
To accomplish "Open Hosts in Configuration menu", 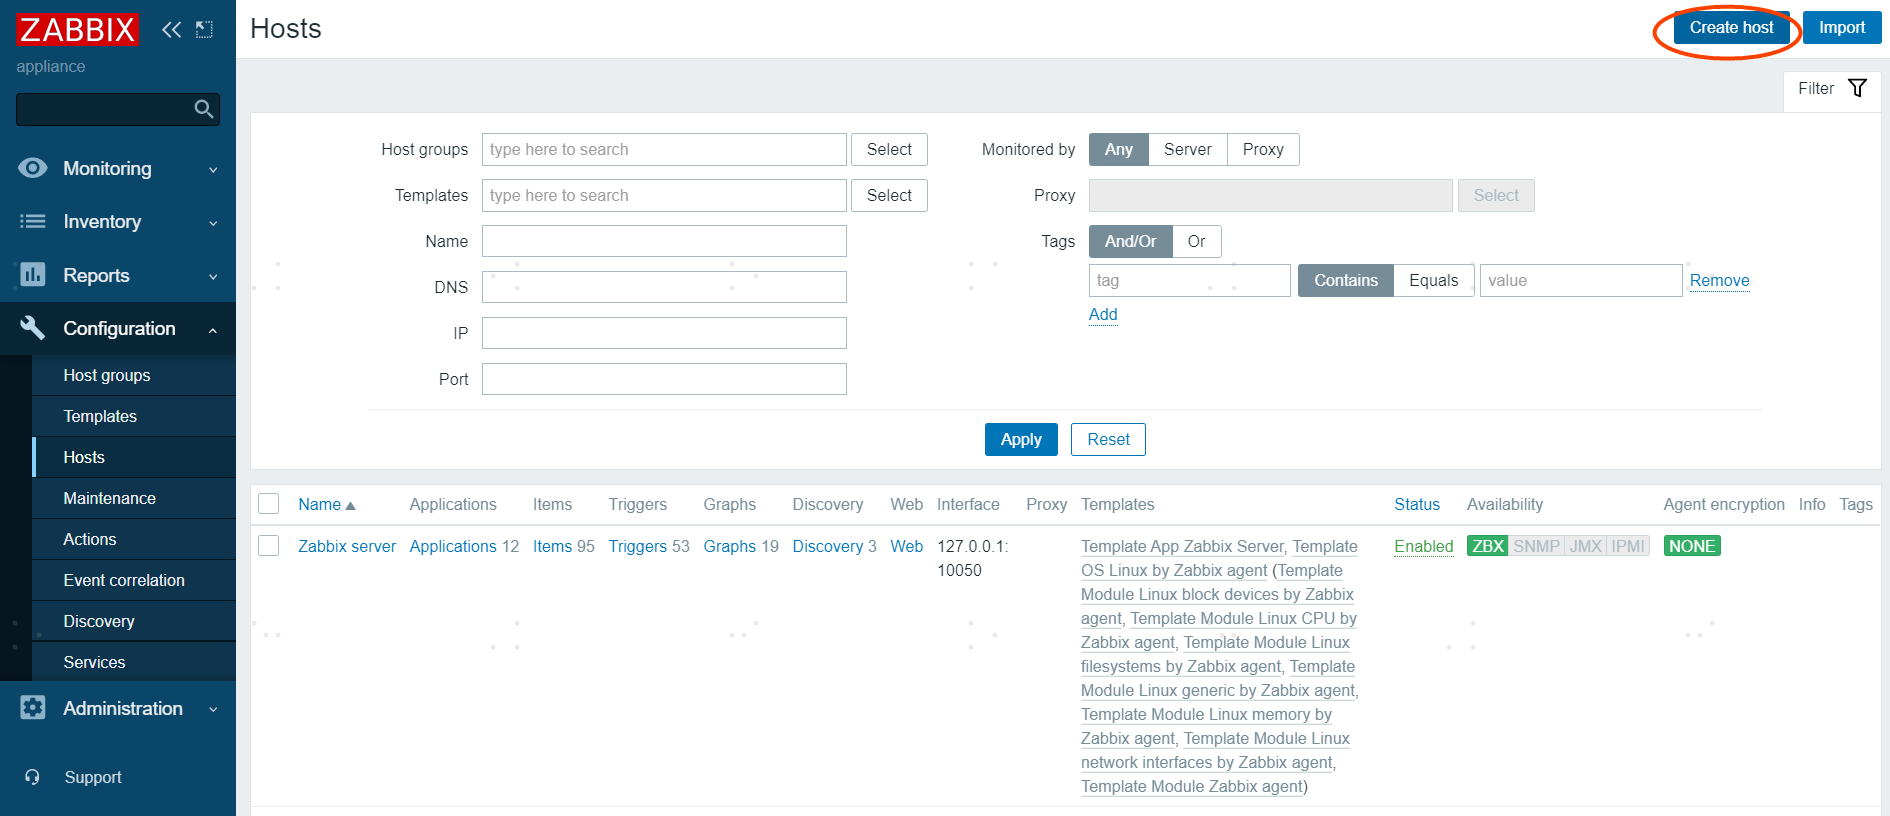I will (134, 457).
